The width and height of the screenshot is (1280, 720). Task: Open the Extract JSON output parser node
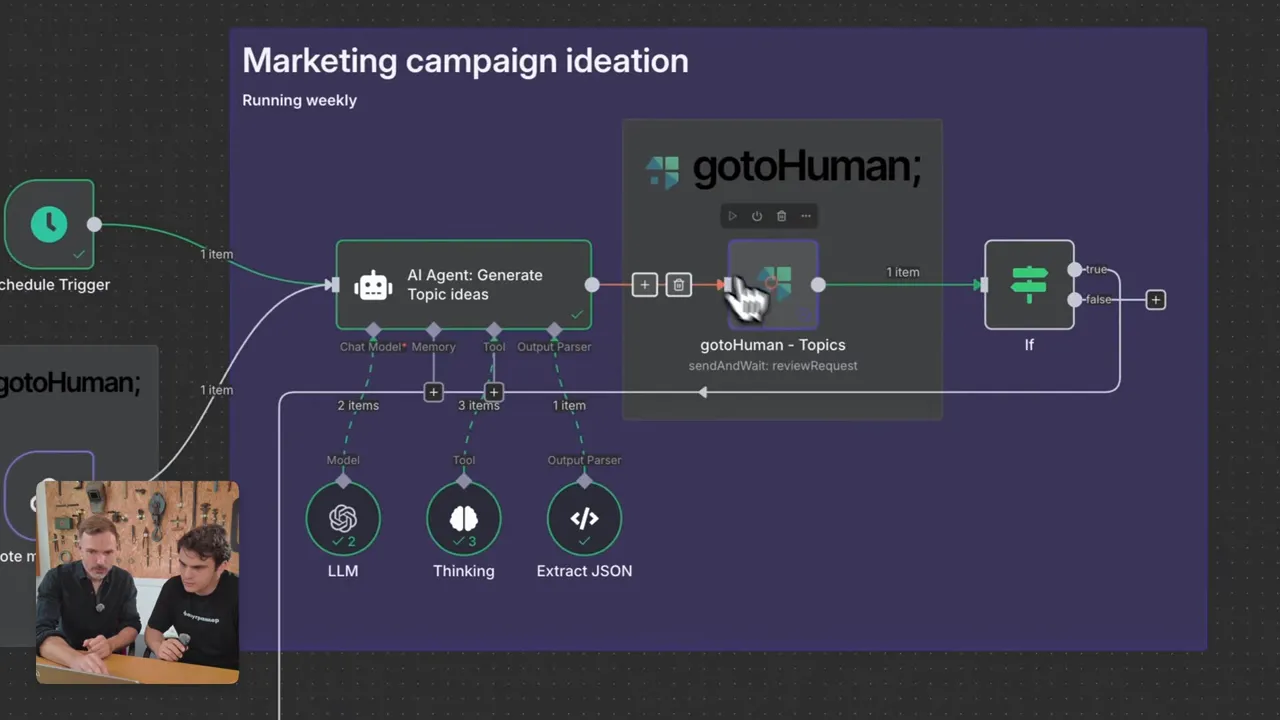[584, 518]
